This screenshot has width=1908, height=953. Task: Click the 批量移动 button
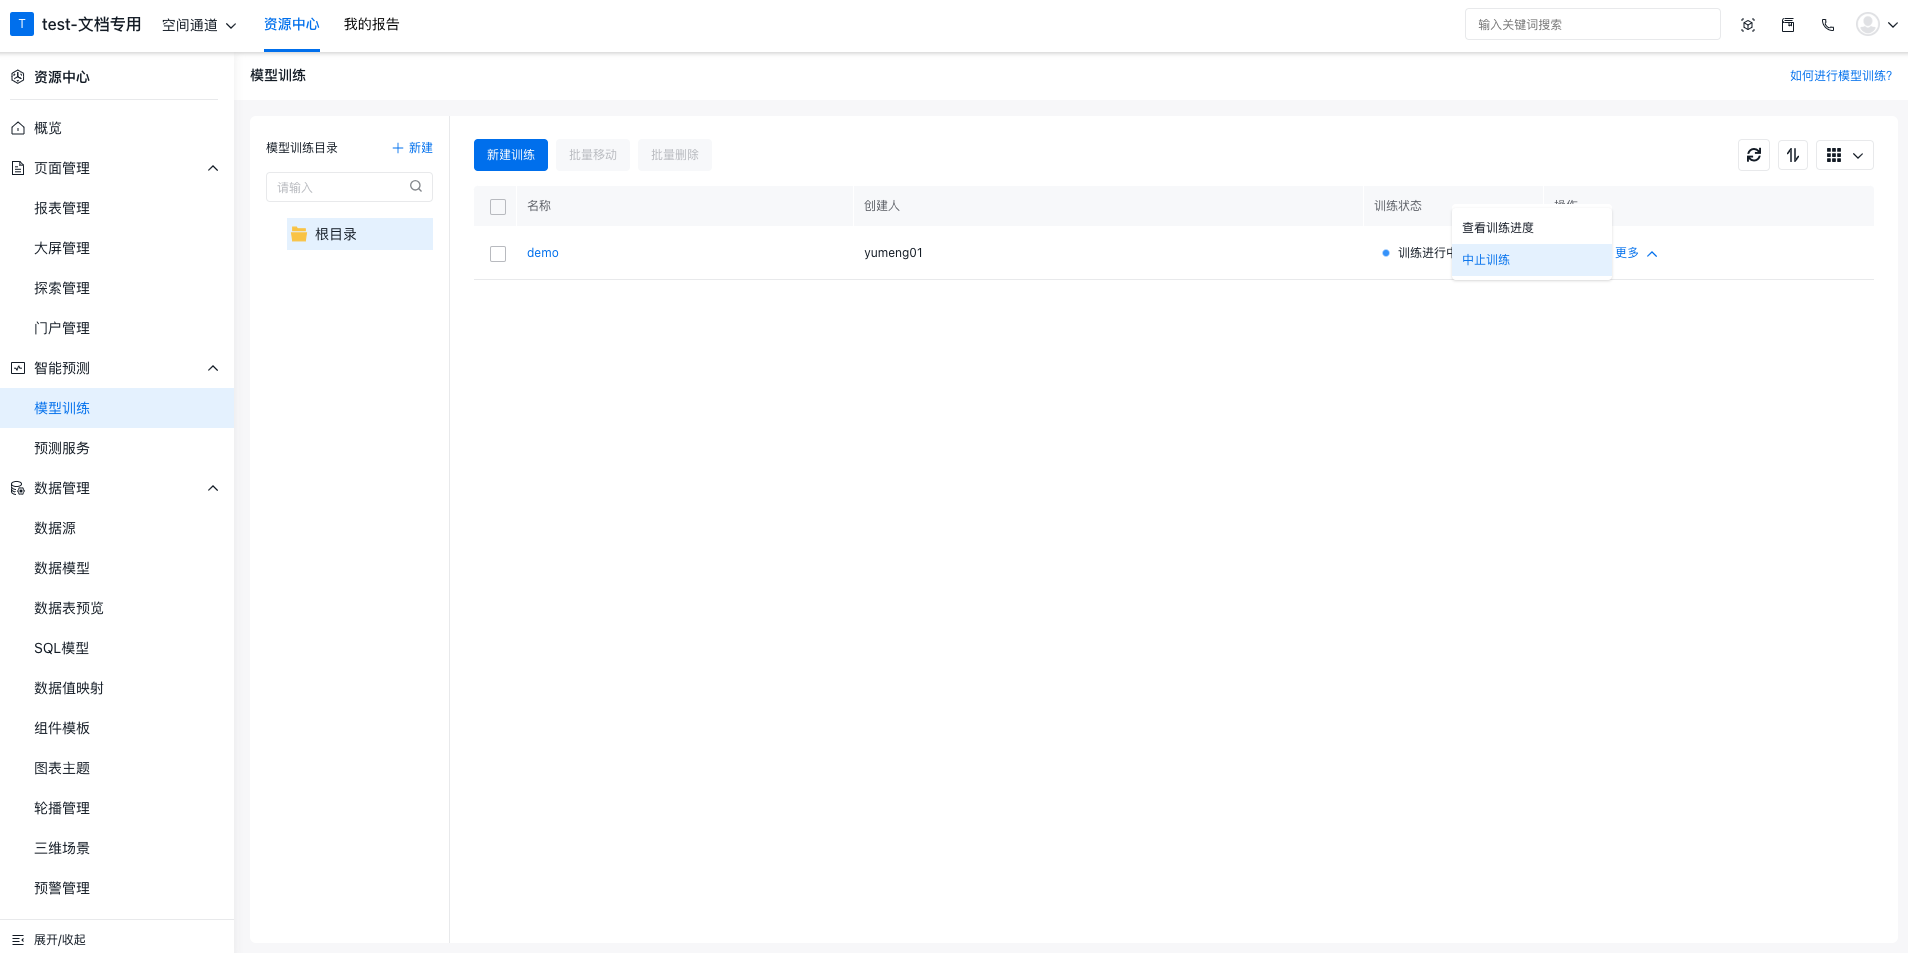(x=593, y=155)
